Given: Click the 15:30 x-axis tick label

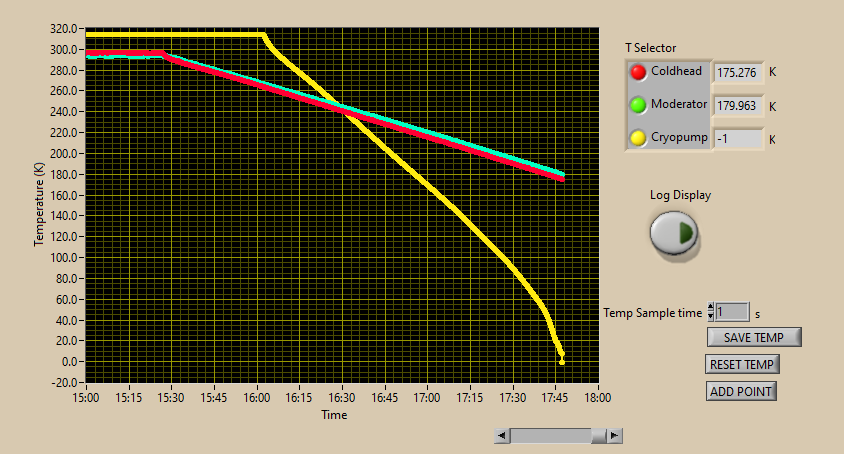Looking at the screenshot, I should click(x=171, y=398).
